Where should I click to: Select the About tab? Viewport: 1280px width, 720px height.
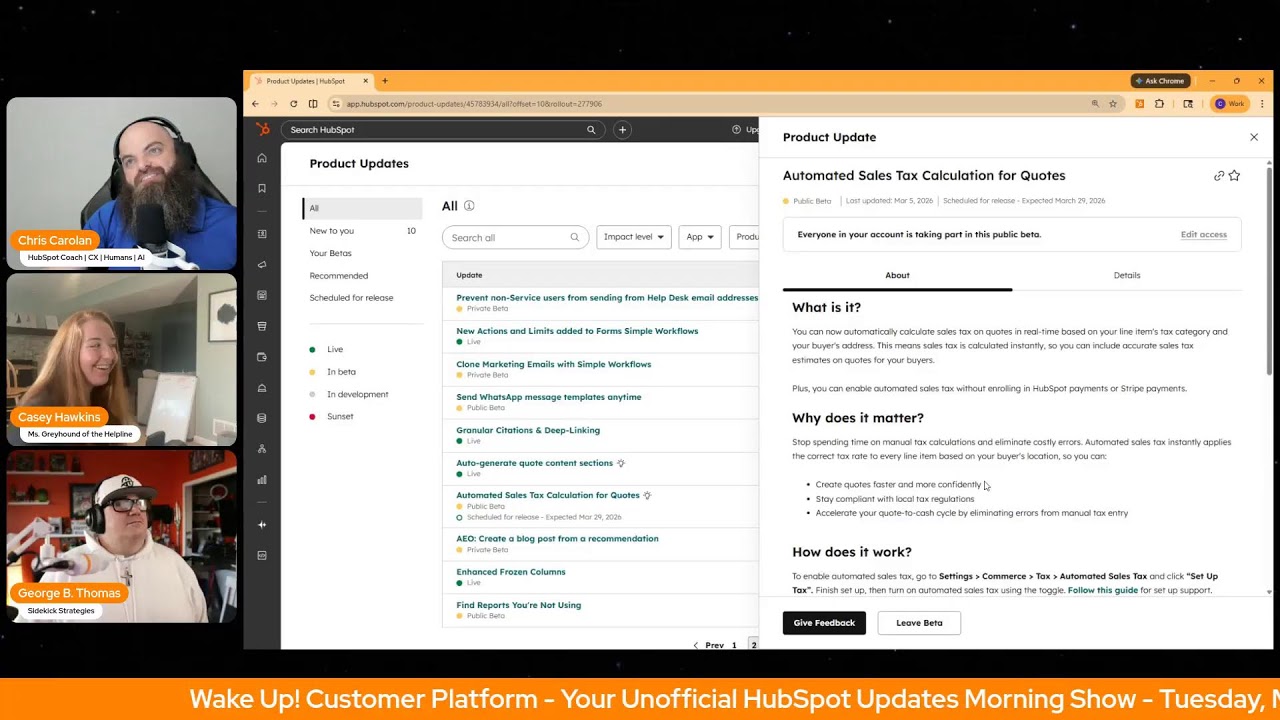(897, 275)
